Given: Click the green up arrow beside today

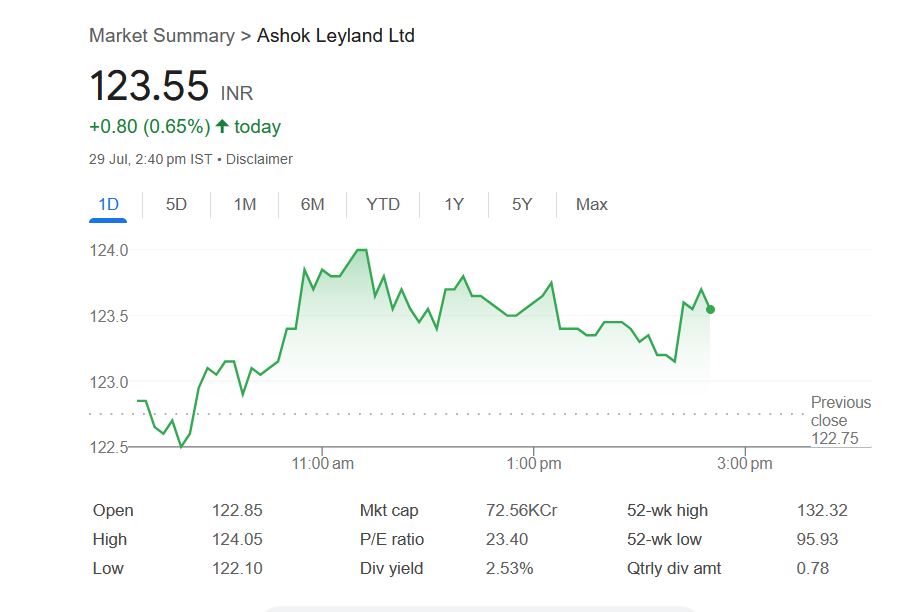Looking at the screenshot, I should [x=222, y=127].
